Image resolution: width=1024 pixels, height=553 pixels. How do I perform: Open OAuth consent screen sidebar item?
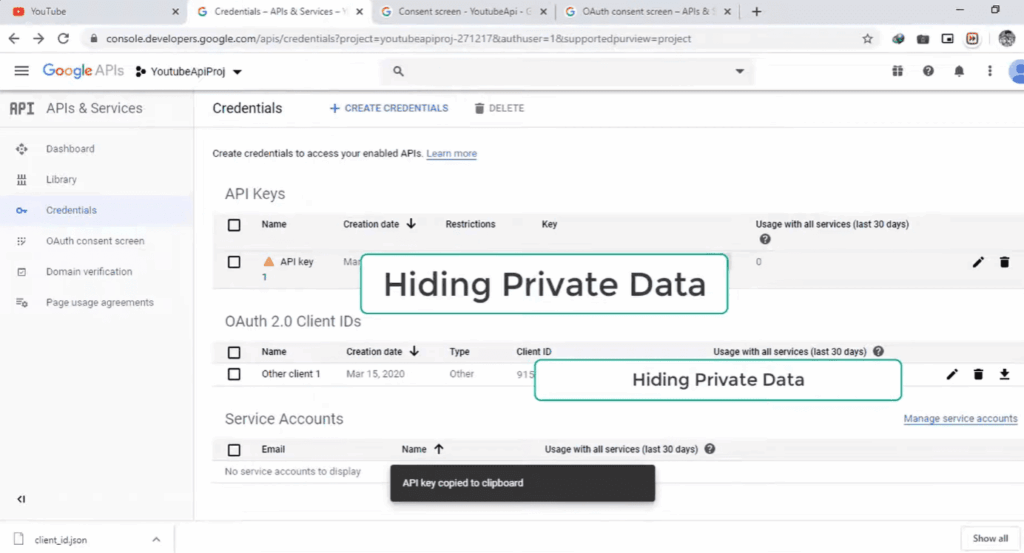(x=95, y=241)
